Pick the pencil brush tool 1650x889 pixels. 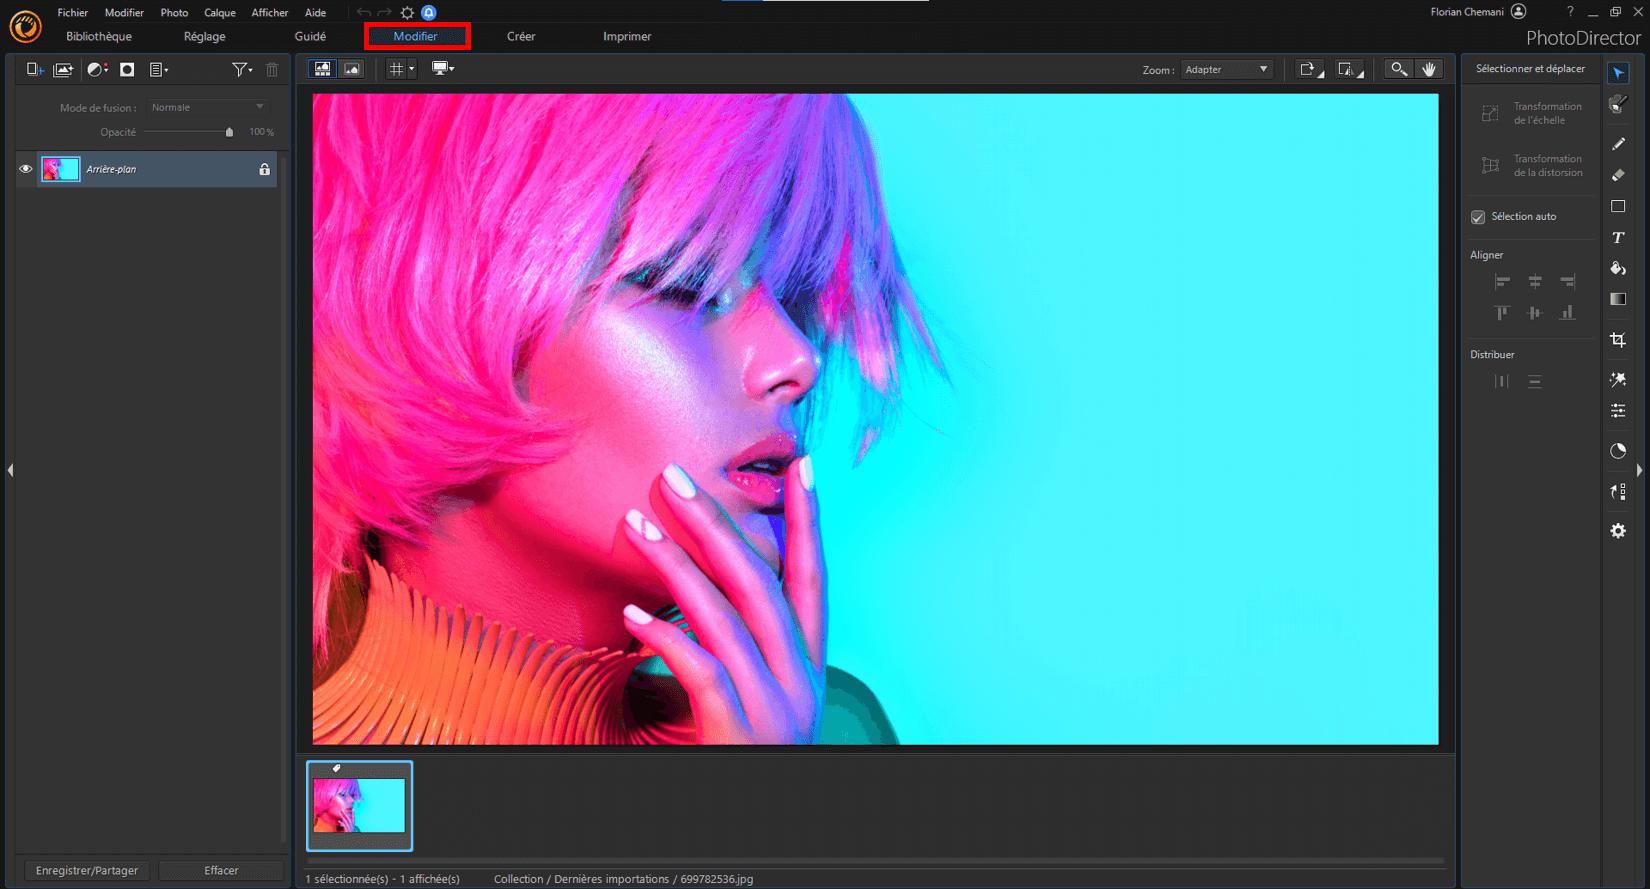tap(1618, 144)
